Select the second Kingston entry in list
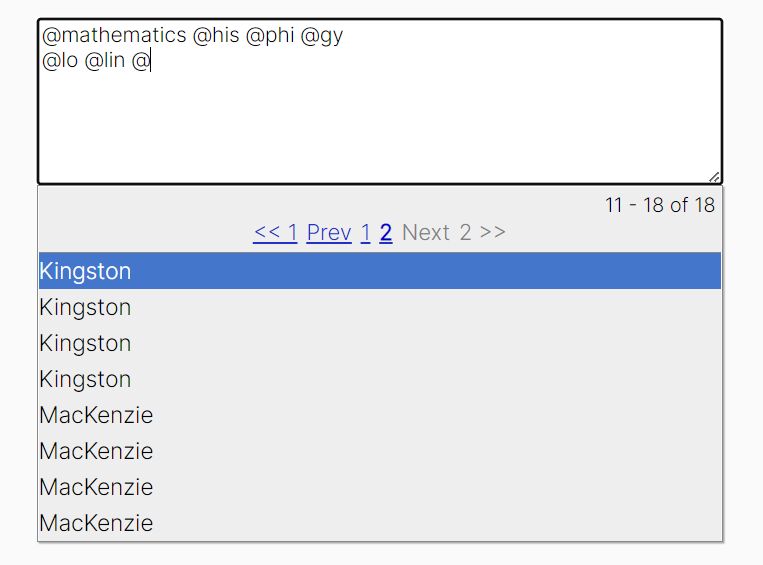The width and height of the screenshot is (763, 565). point(380,307)
